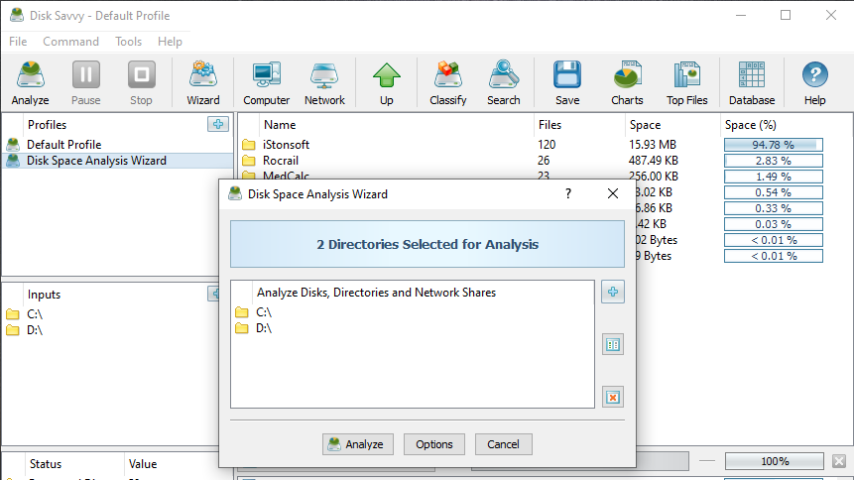
Task: Click the 1.49 % space bar
Action: pos(773,177)
